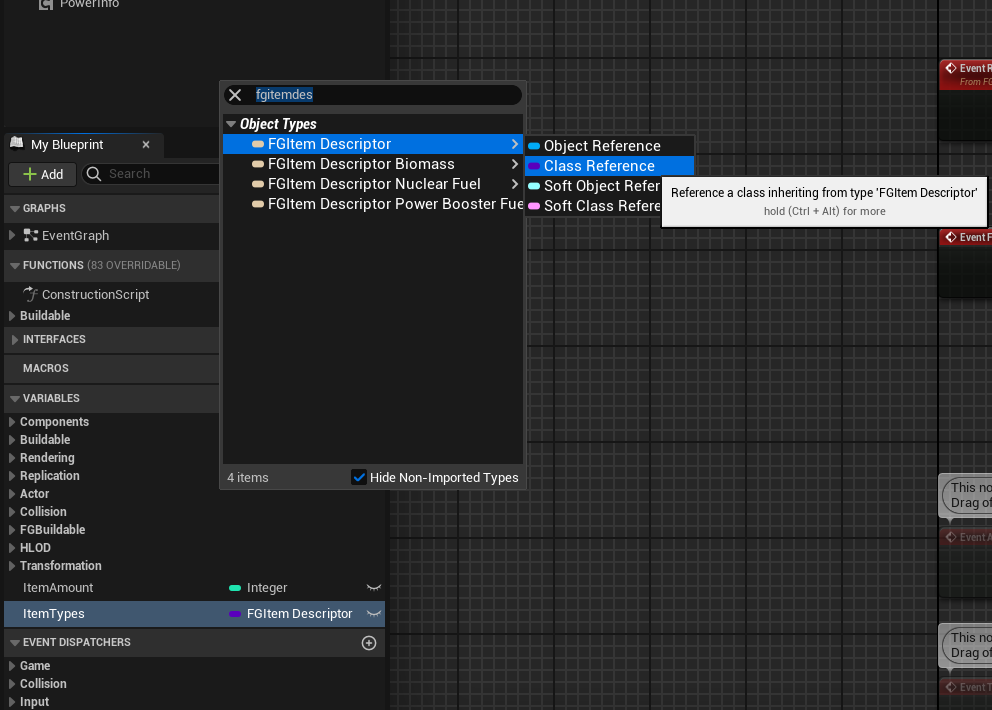Collapse the FUNCTIONS section
The image size is (992, 710).
pos(15,265)
